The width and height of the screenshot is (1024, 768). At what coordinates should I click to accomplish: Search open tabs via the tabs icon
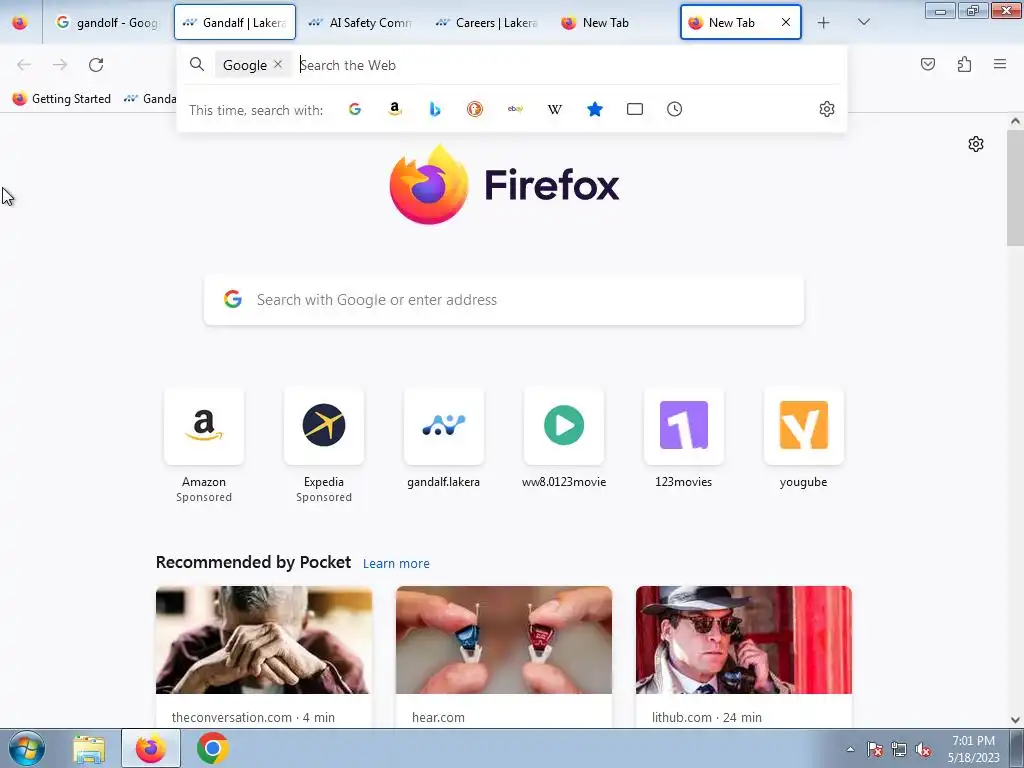pyautogui.click(x=635, y=109)
